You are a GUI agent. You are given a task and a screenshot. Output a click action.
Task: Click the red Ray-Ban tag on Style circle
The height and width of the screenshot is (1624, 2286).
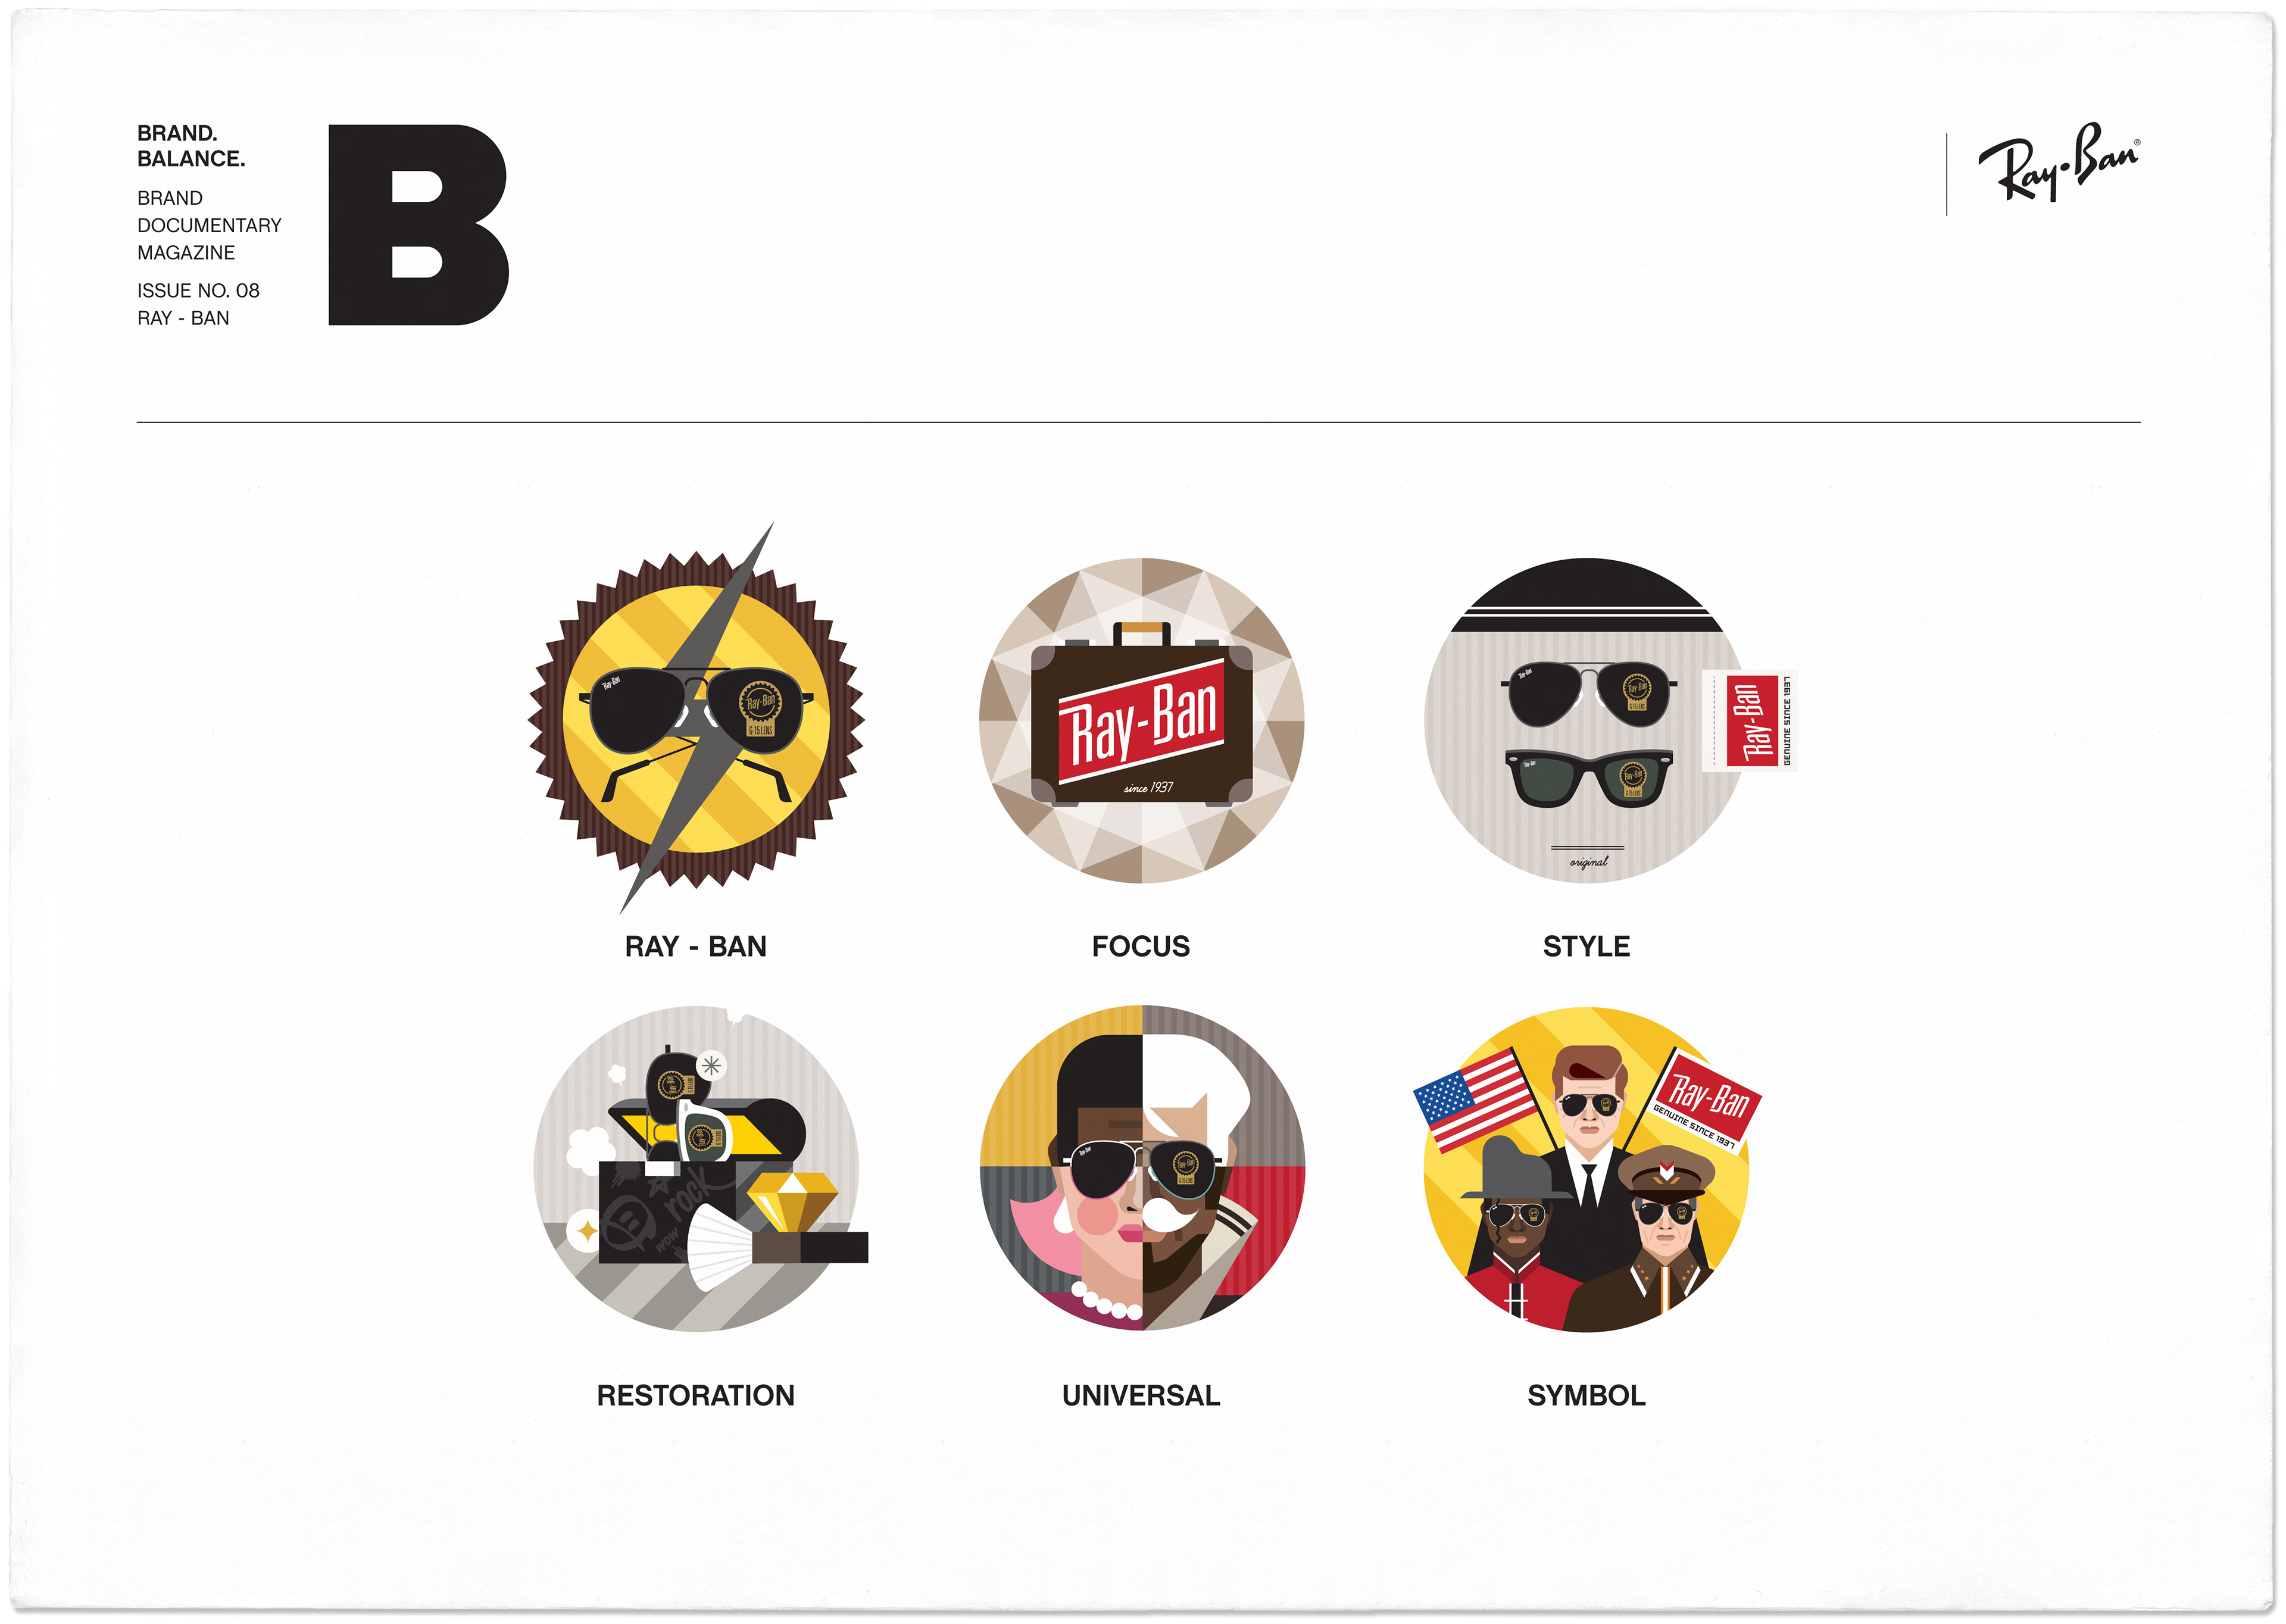(1750, 721)
